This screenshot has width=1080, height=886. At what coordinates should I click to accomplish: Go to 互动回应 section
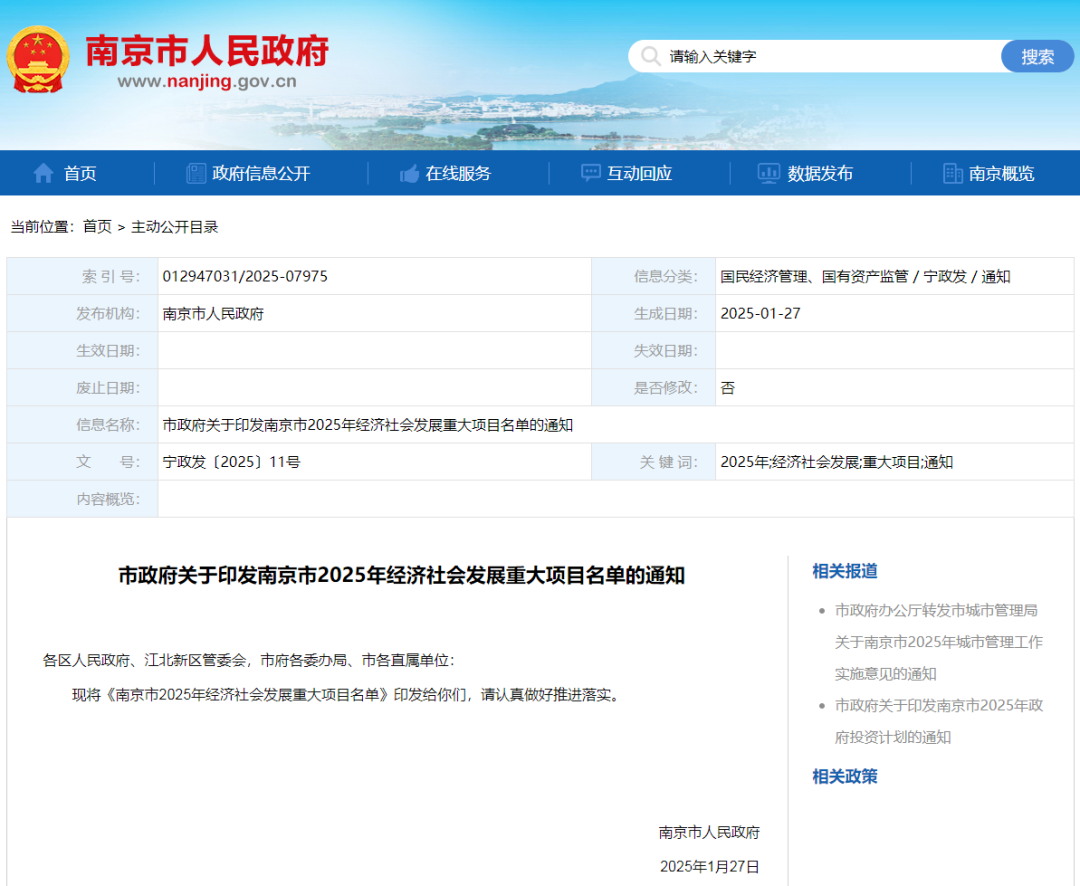639,173
